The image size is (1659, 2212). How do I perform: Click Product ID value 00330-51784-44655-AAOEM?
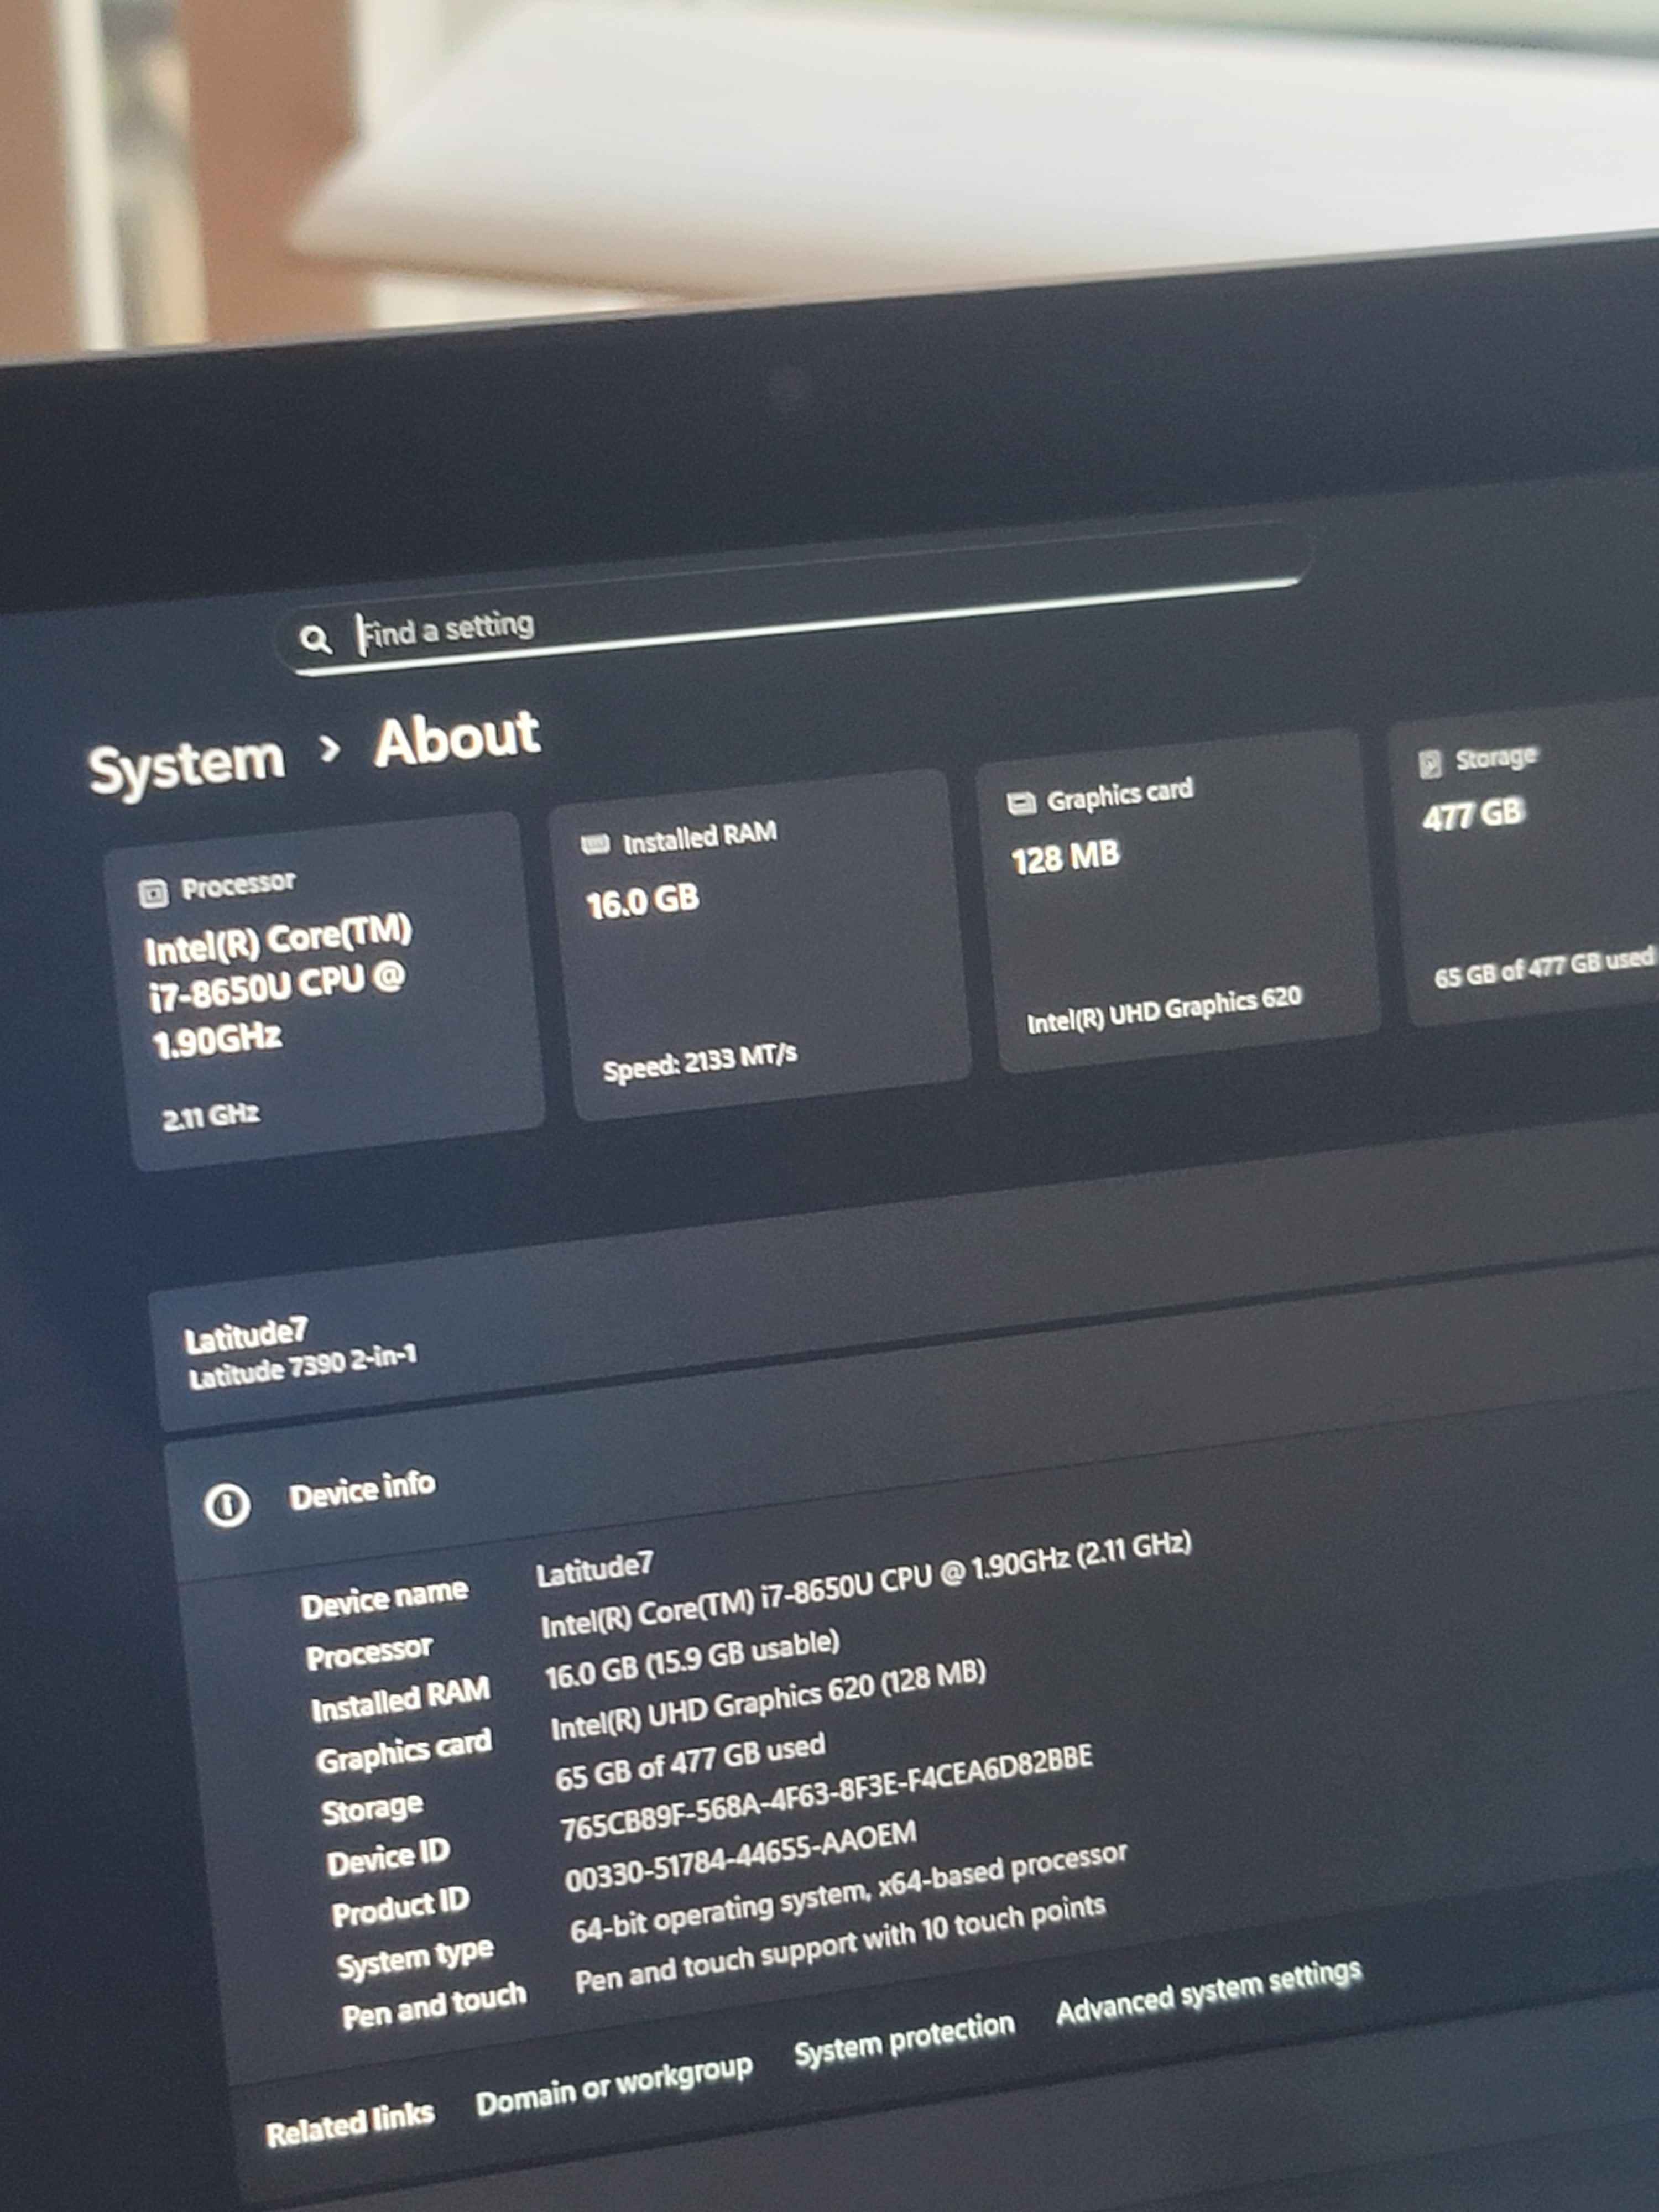click(741, 1857)
